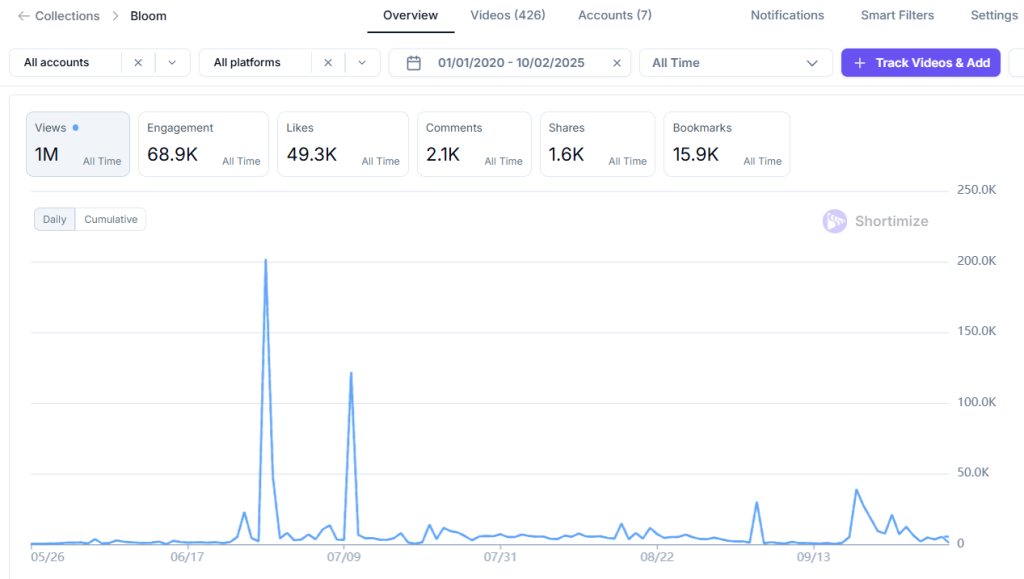The height and width of the screenshot is (579, 1024).
Task: Select the Views metric card
Action: click(x=78, y=144)
